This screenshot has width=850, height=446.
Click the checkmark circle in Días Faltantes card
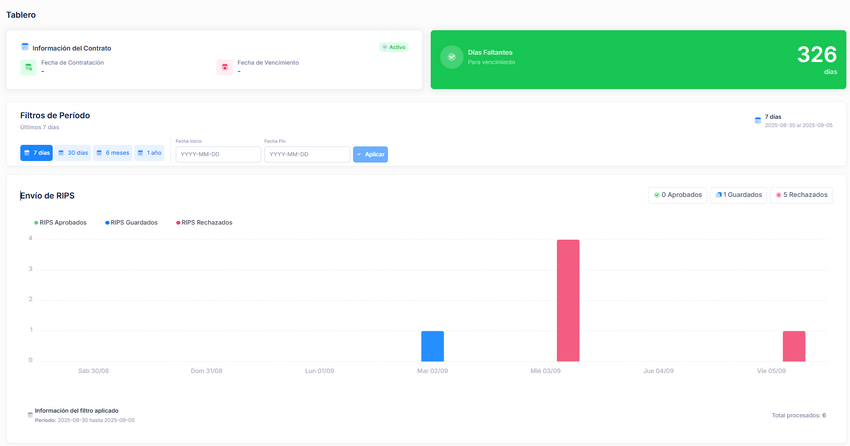tap(452, 57)
